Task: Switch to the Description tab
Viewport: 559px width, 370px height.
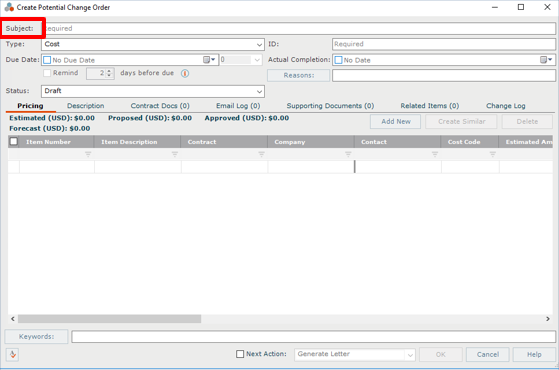Action: pyautogui.click(x=86, y=106)
